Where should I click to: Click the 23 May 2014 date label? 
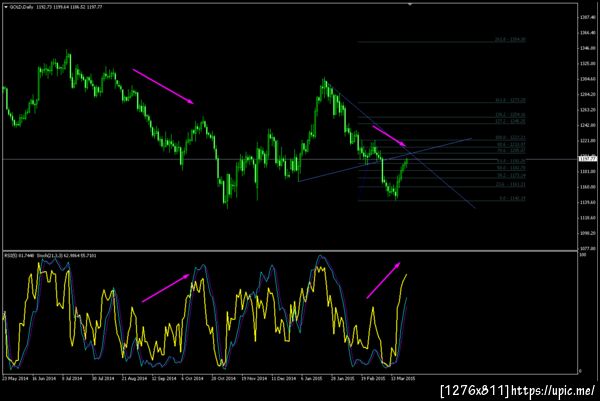pyautogui.click(x=15, y=378)
